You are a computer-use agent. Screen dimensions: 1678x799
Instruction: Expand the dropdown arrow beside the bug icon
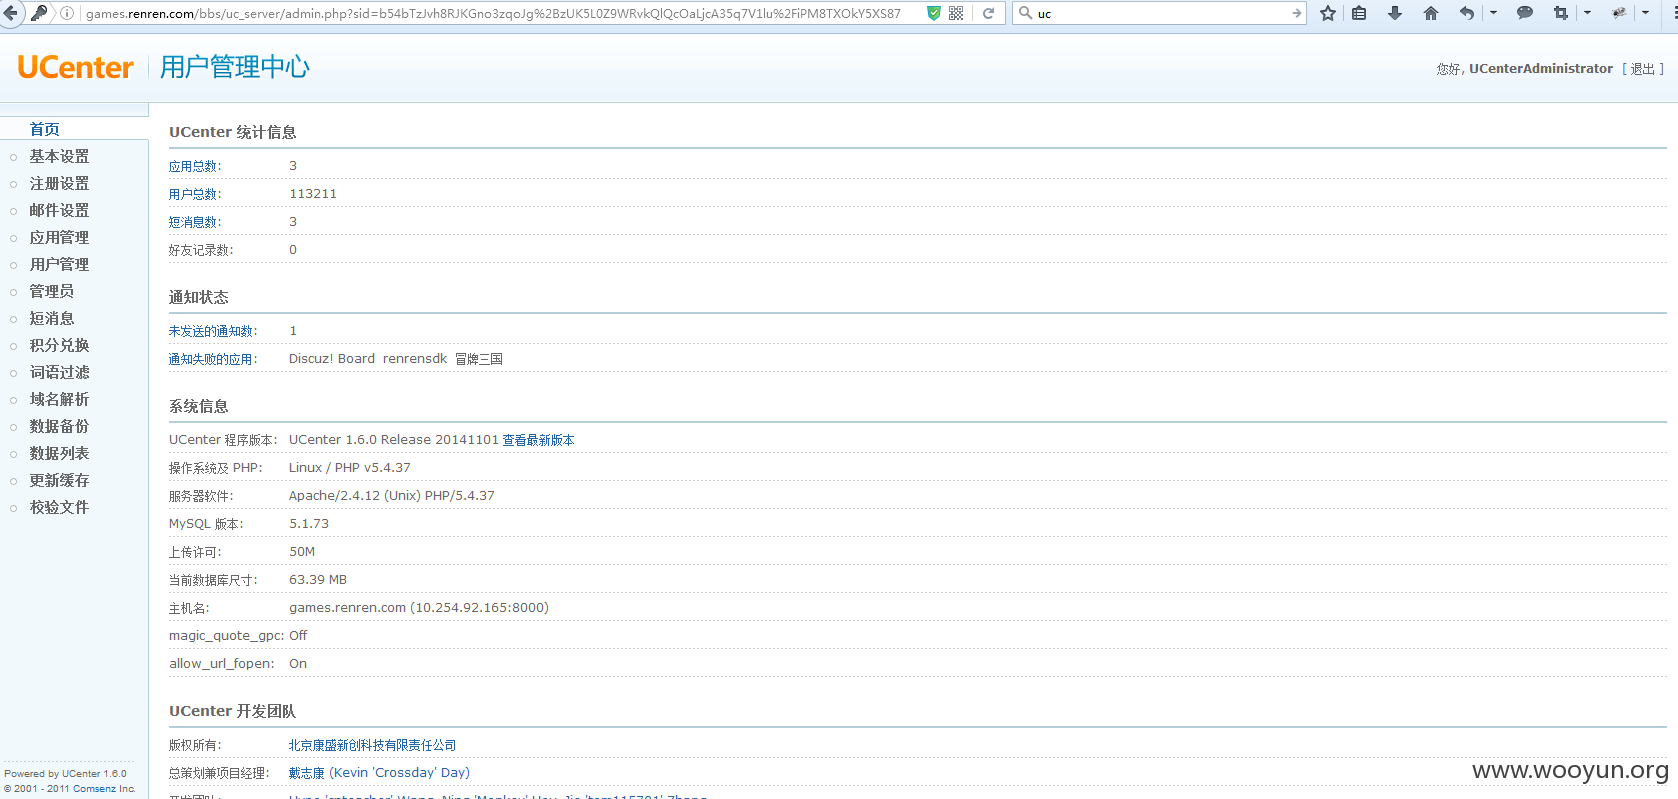click(1645, 13)
